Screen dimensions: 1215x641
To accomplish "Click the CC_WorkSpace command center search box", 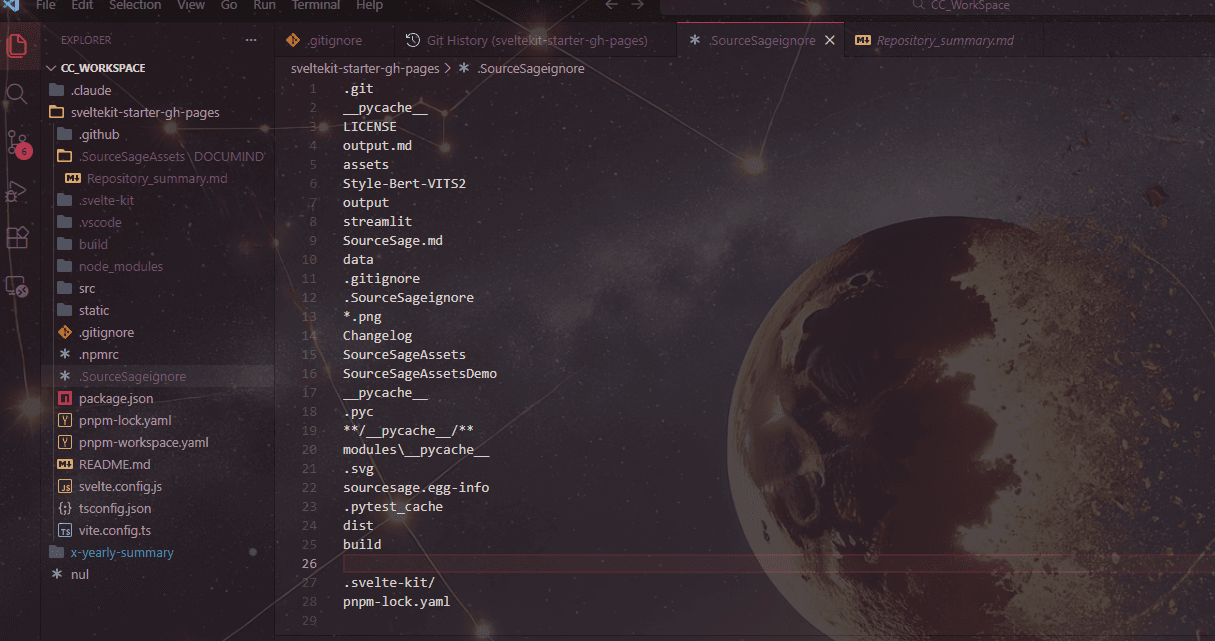I will pos(935,5).
